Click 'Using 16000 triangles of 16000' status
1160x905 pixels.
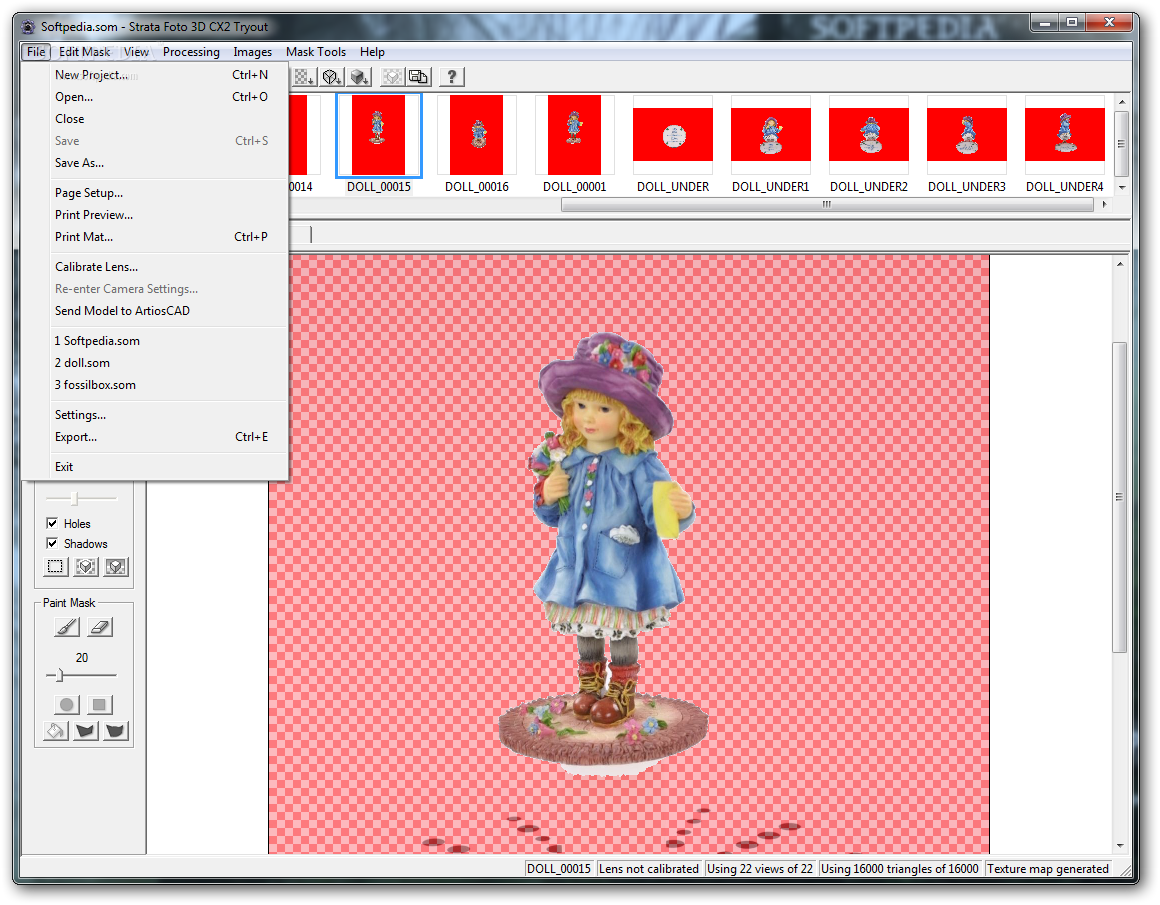(900, 869)
